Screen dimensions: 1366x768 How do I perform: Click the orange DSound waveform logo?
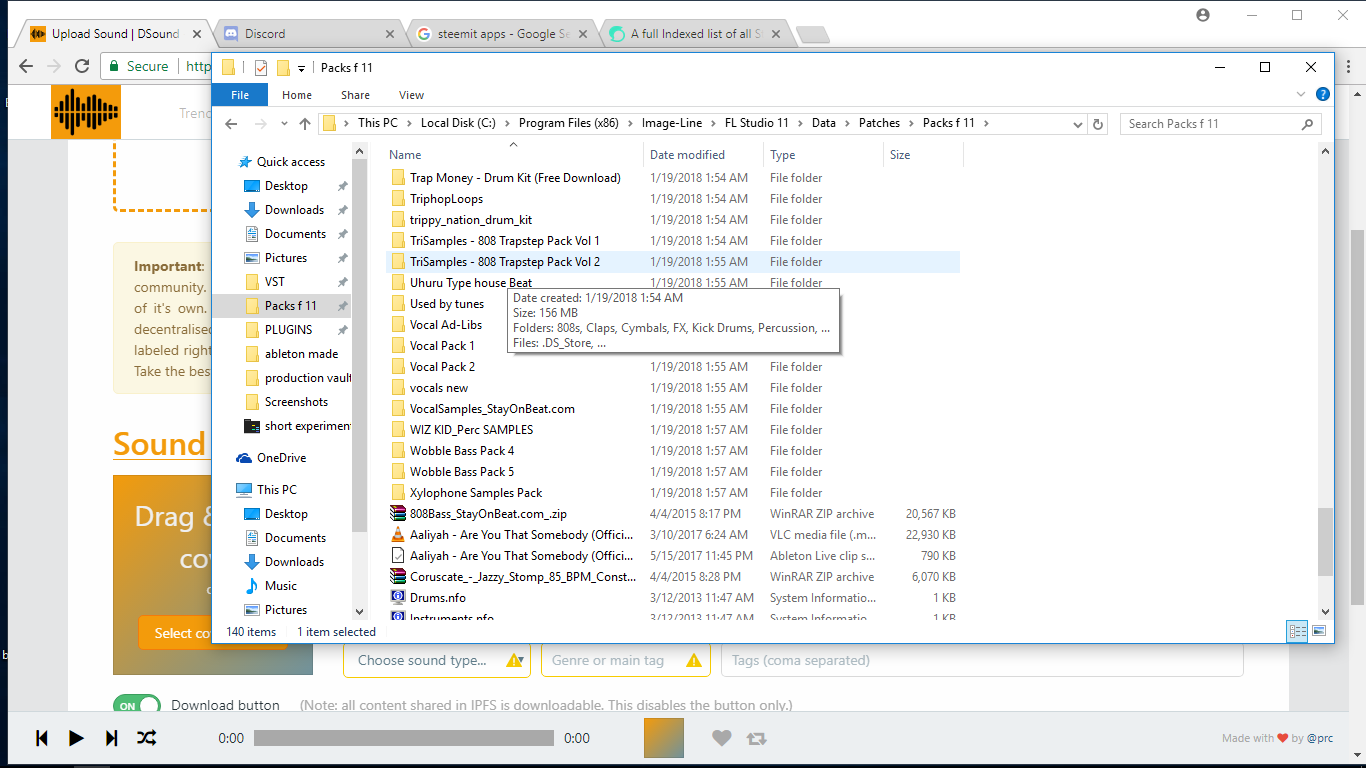[86, 111]
